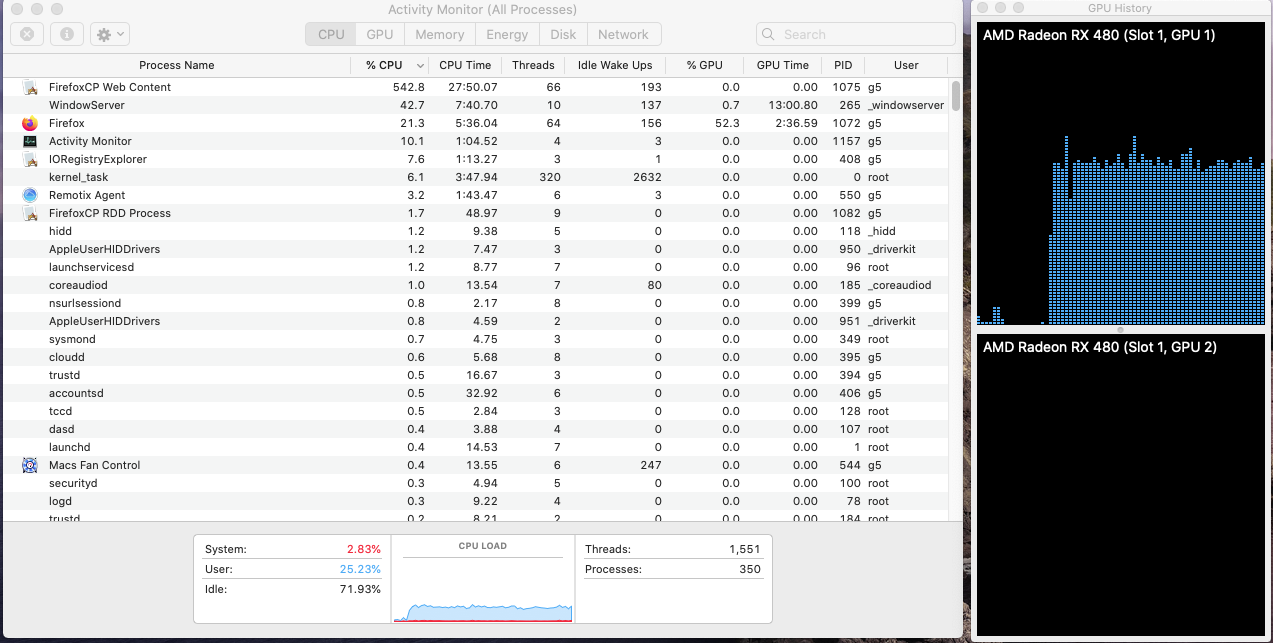
Task: Click the GPU 2 history graph in GPU History
Action: [1121, 486]
